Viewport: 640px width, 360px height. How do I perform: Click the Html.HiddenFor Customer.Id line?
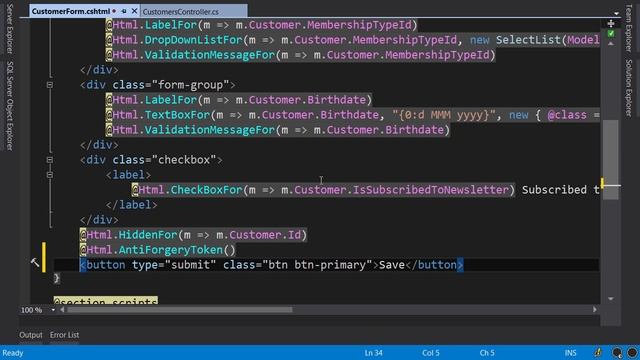(193, 235)
